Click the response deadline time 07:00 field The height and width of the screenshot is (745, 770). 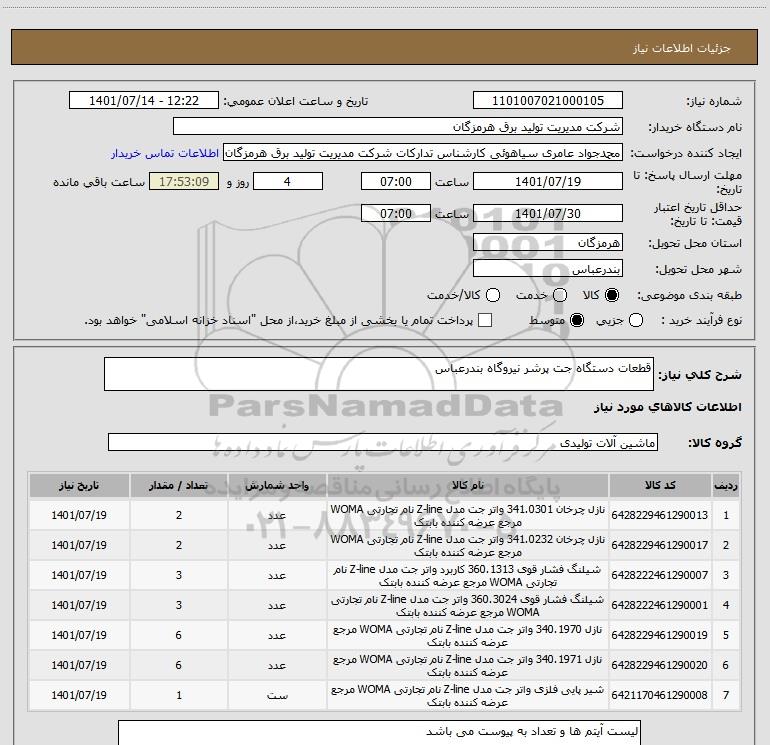[x=396, y=181]
